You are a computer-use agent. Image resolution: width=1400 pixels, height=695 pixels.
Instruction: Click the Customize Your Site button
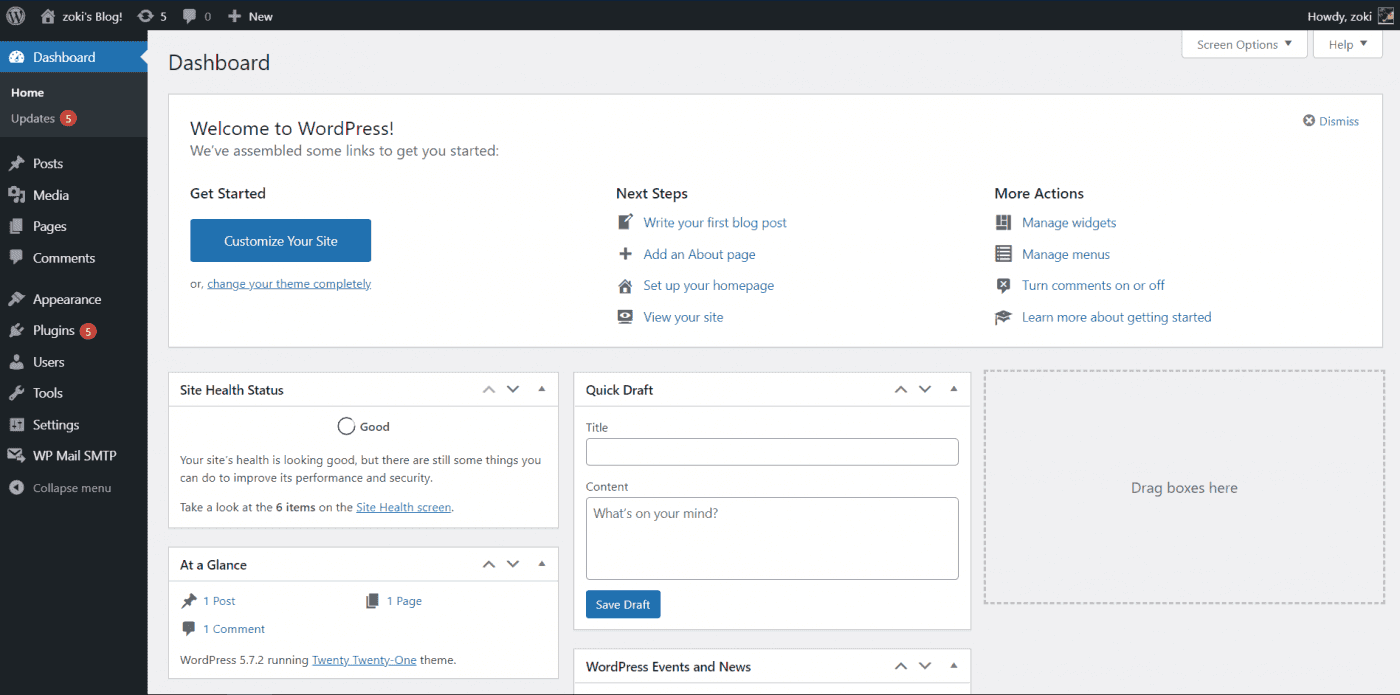click(280, 240)
